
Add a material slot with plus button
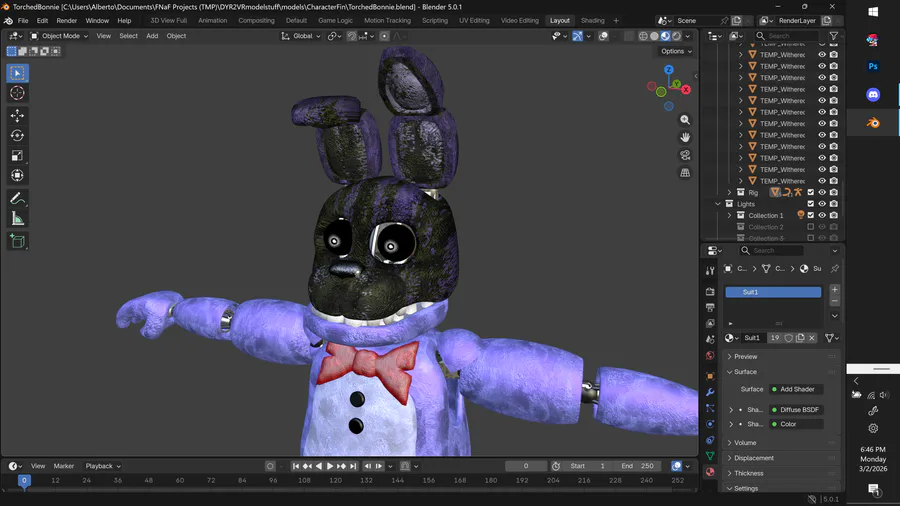point(835,290)
